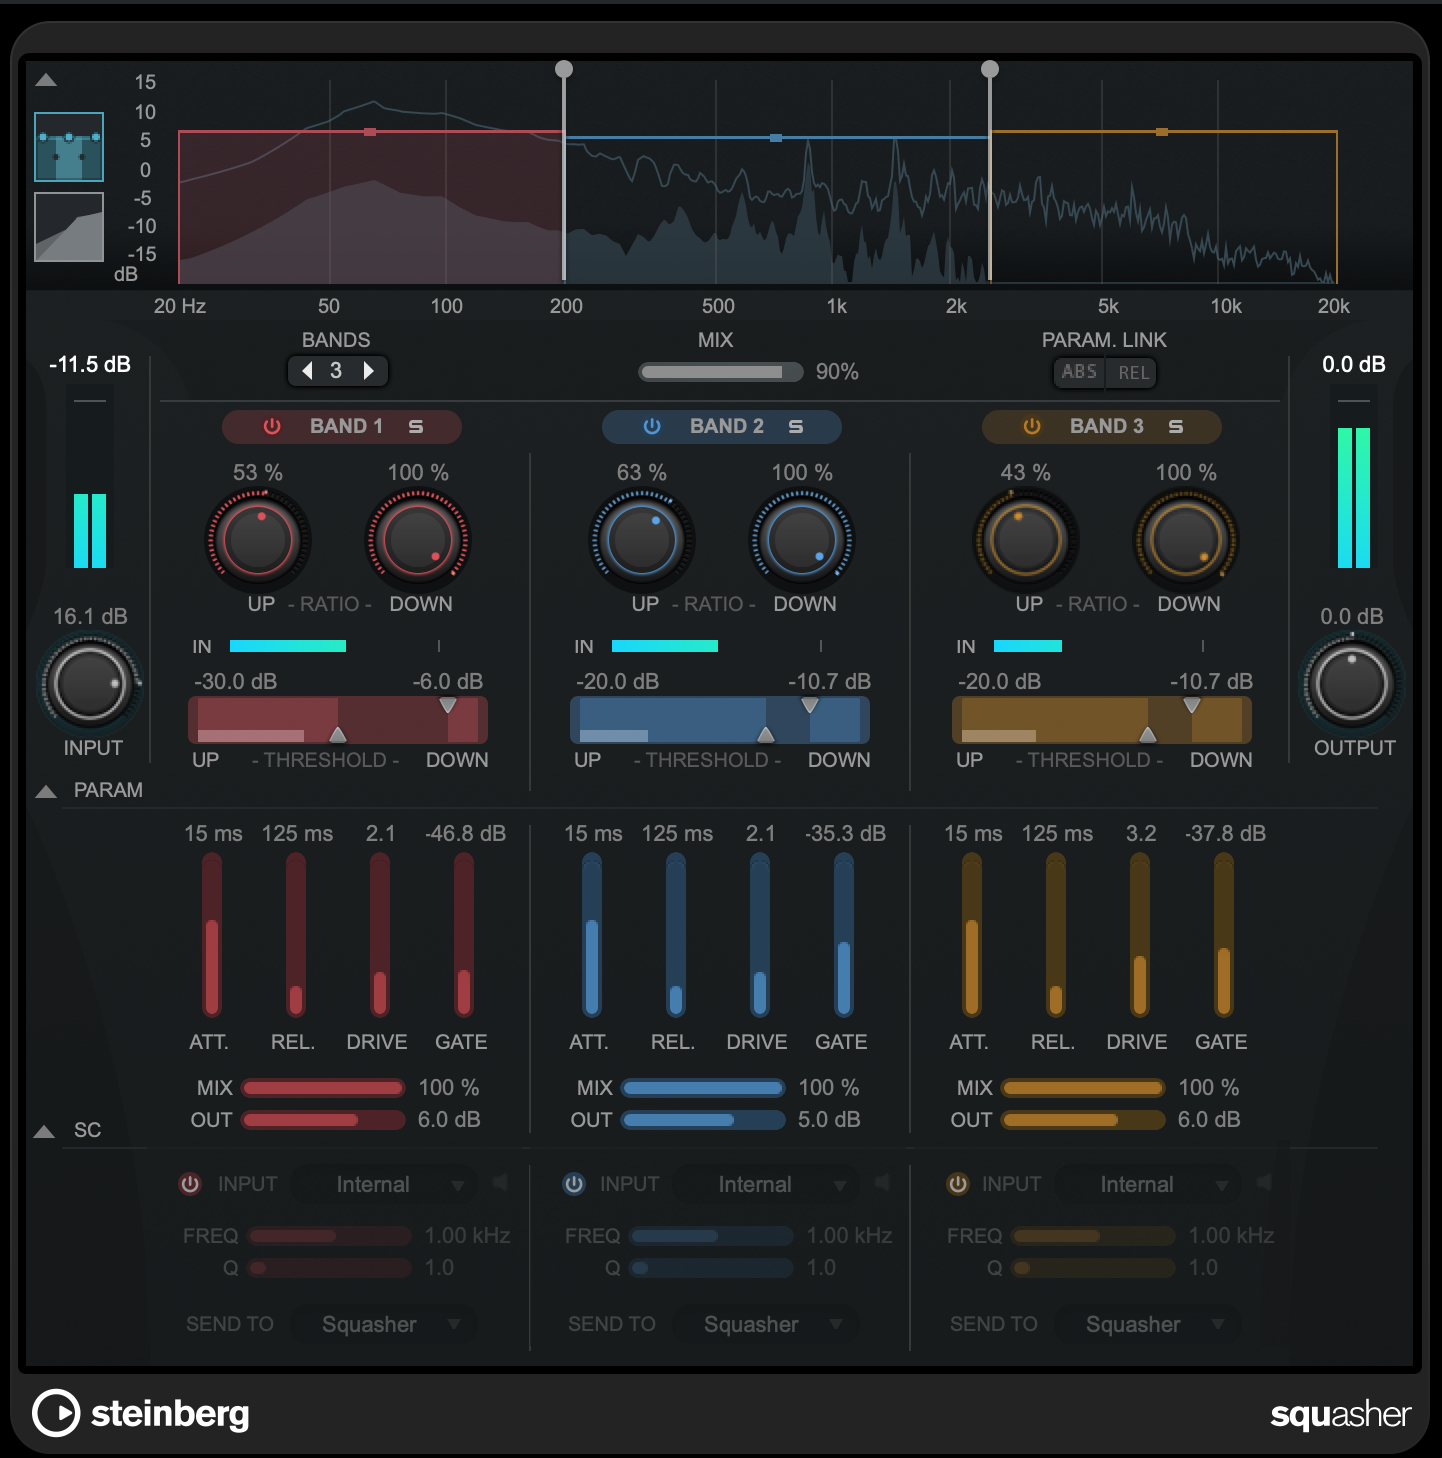Show the transfer curve display view

(x=69, y=227)
